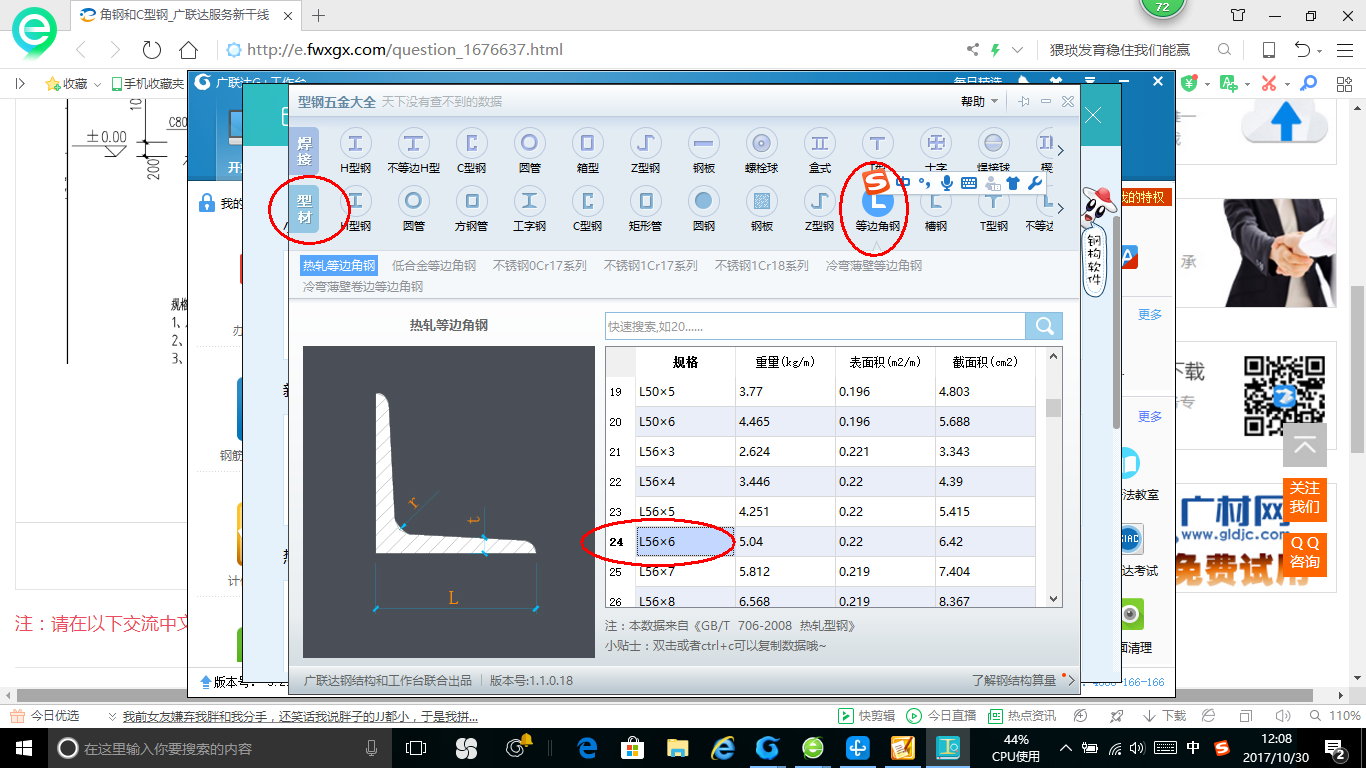1366x768 pixels.
Task: Click the 截面积(cm2) column header
Action: [x=985, y=362]
